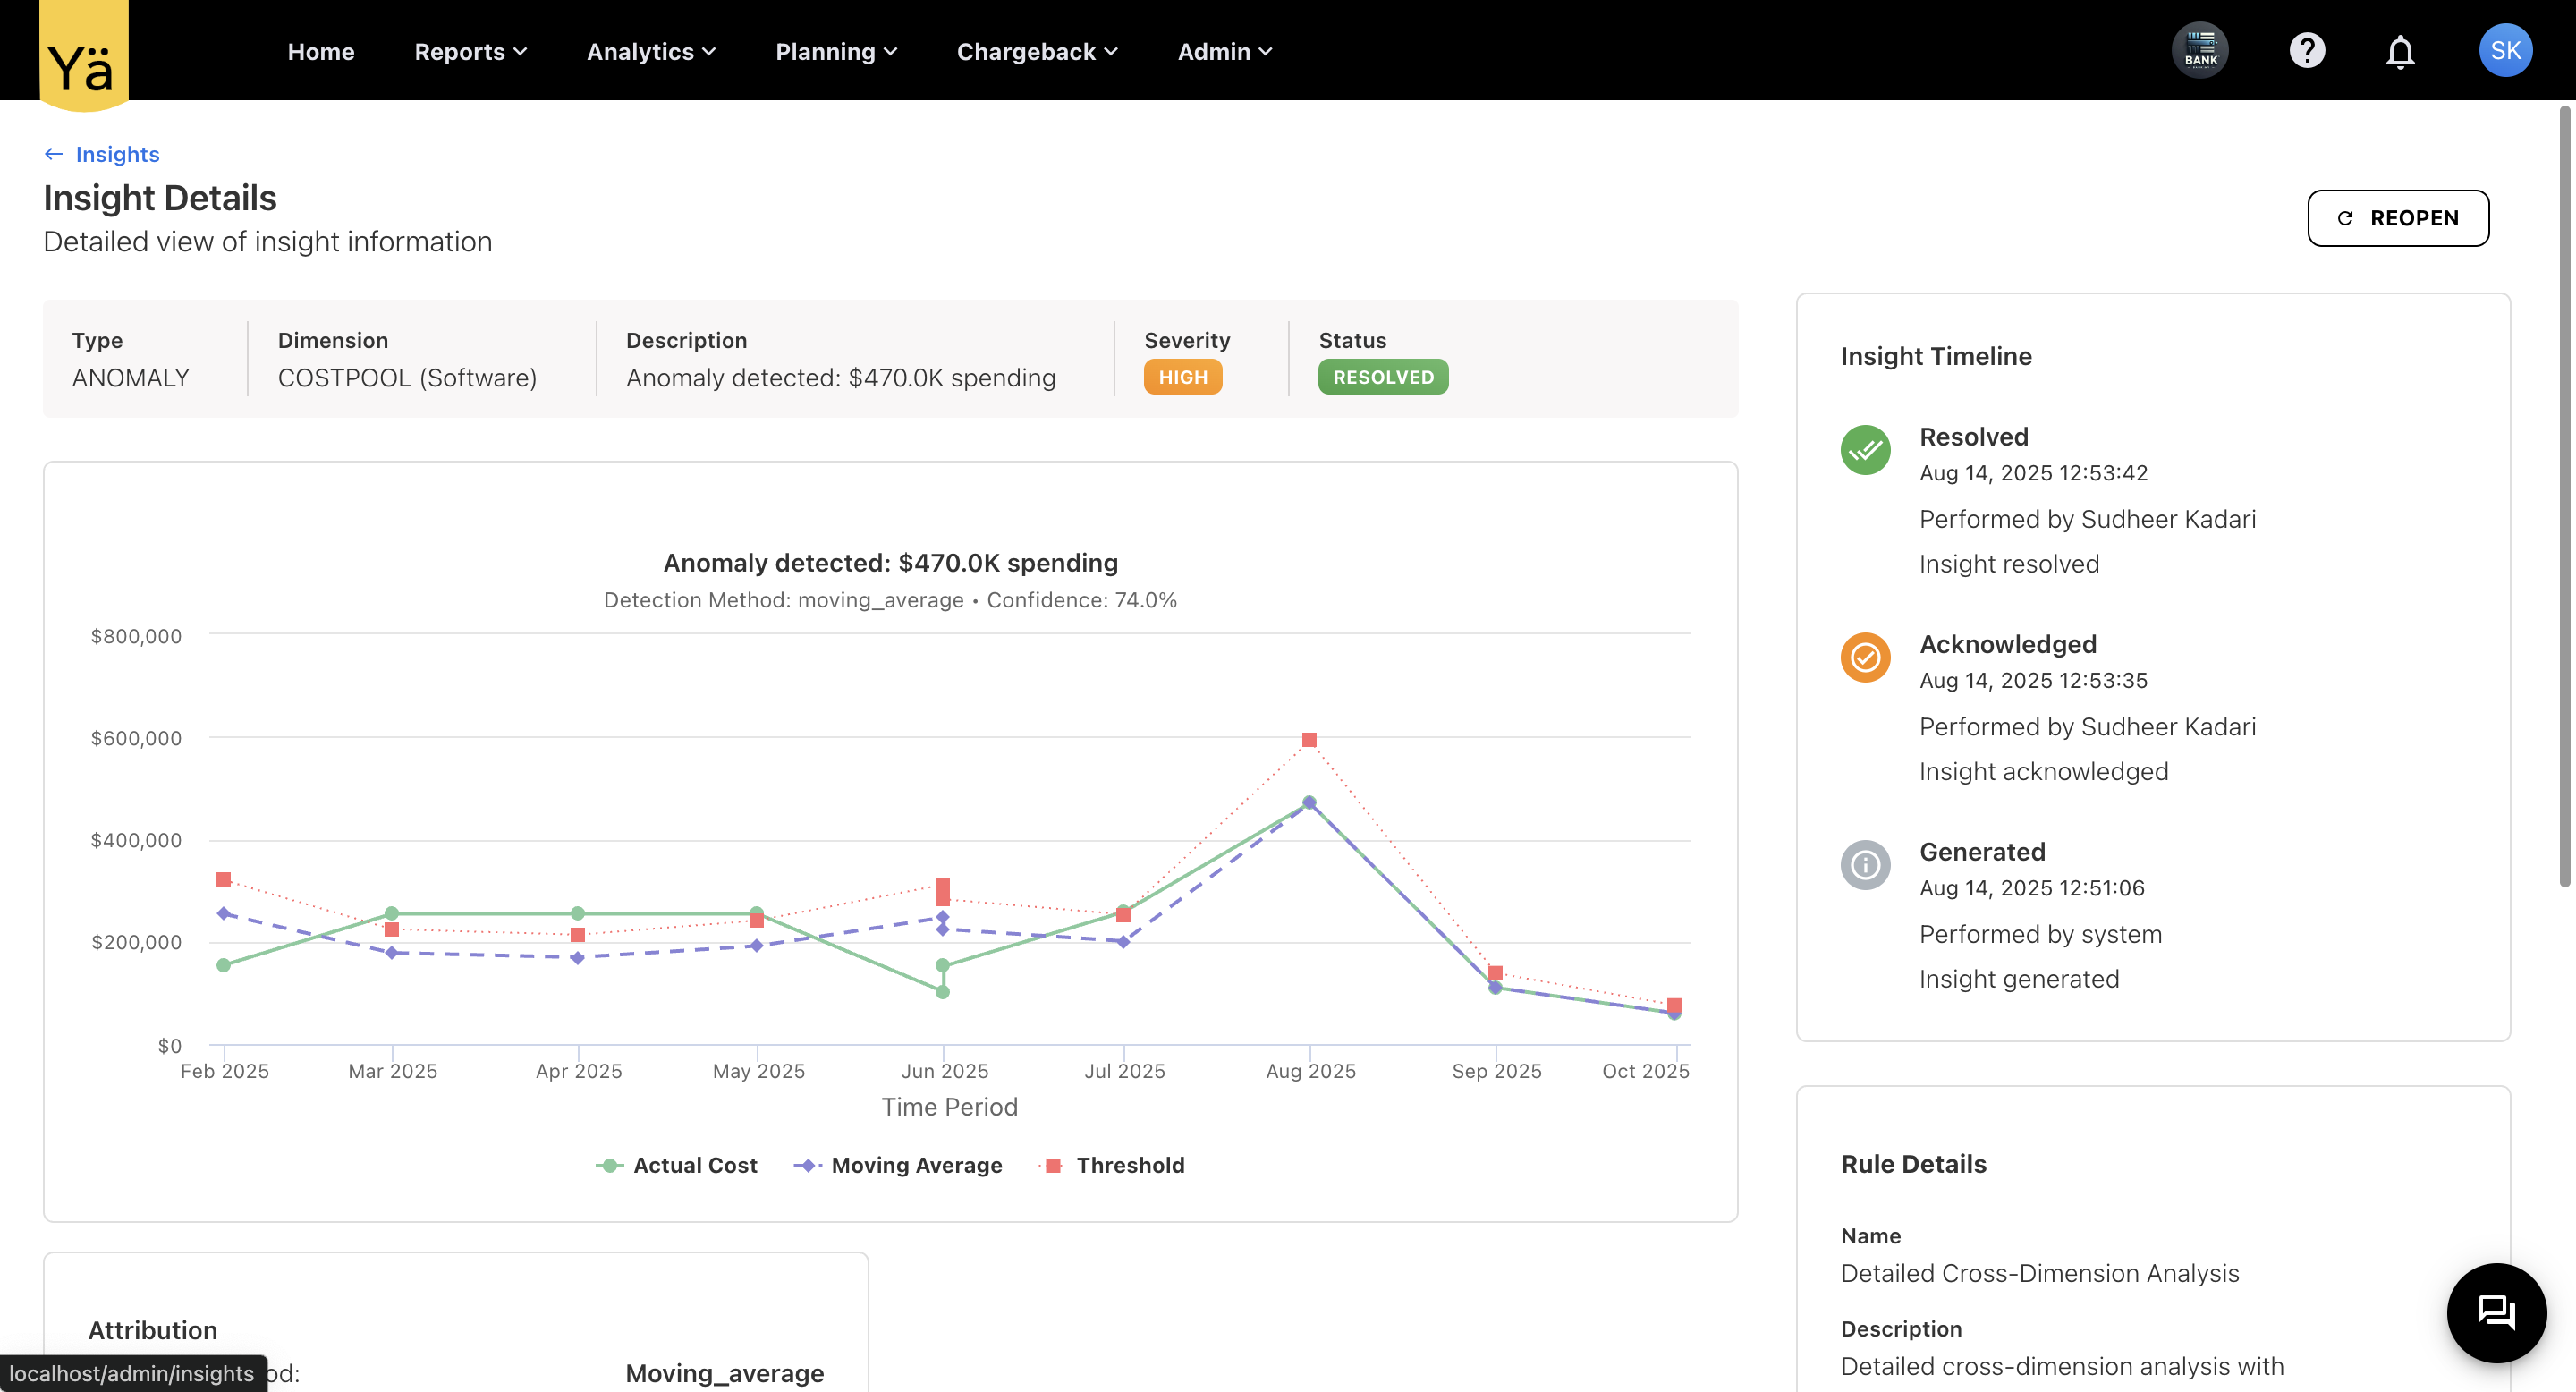This screenshot has height=1392, width=2576.
Task: Select Home in the navigation bar
Action: pos(321,51)
